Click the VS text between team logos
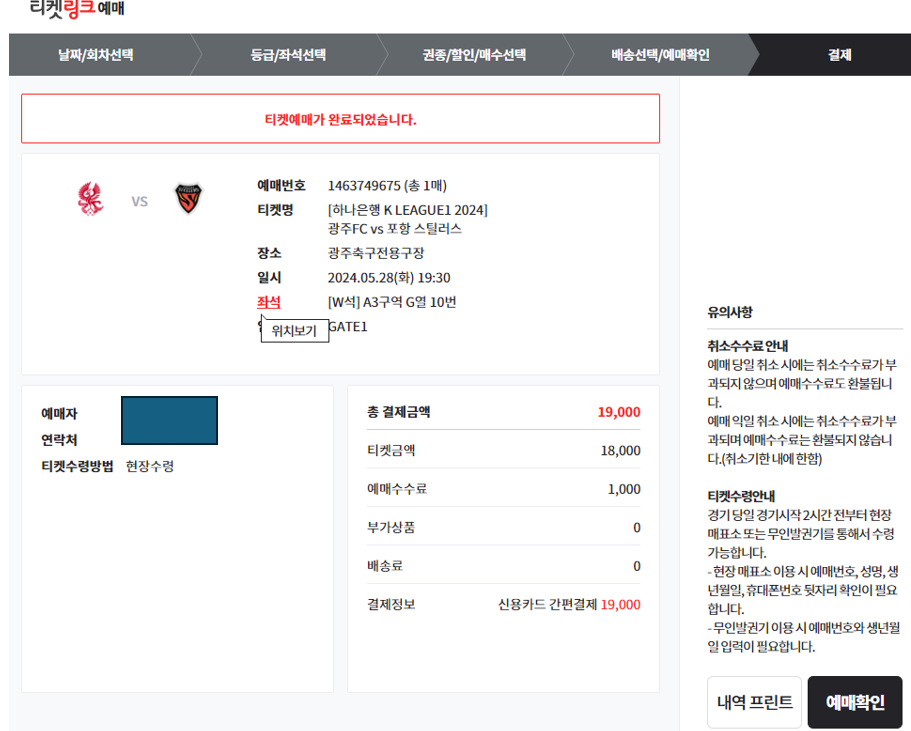Image resolution: width=911 pixels, height=731 pixels. click(139, 202)
